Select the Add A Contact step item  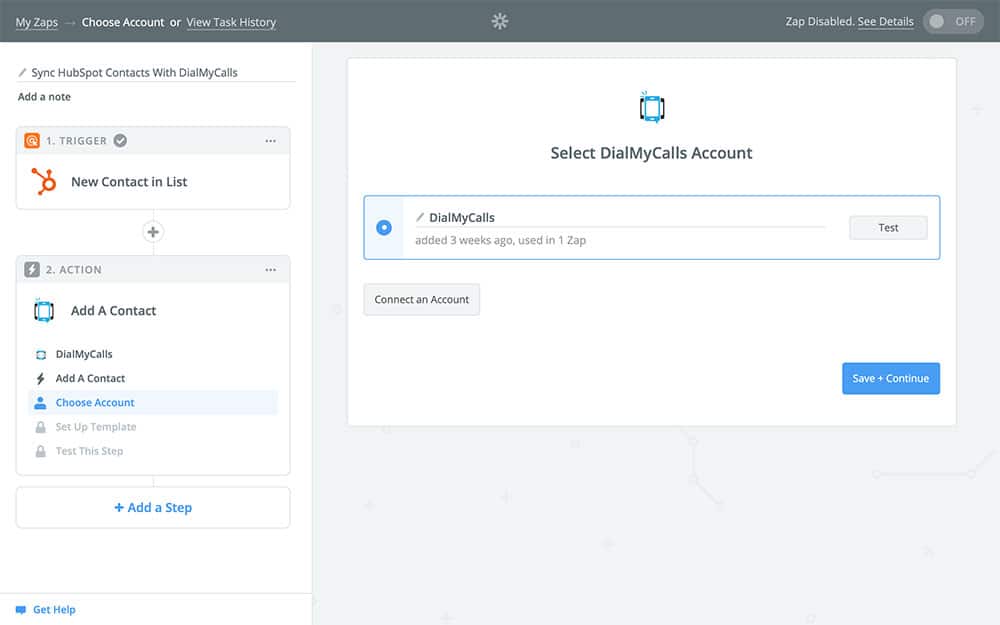[x=90, y=379]
